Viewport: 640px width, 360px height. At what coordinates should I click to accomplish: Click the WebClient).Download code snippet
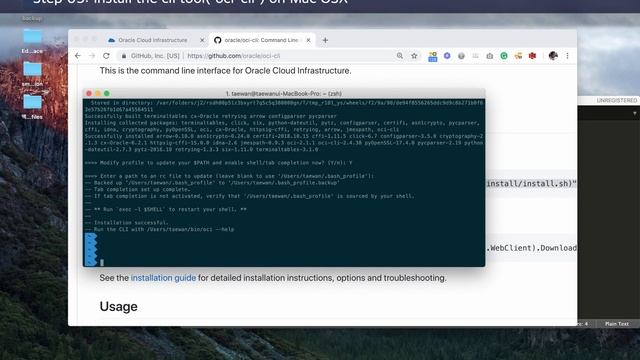531,248
